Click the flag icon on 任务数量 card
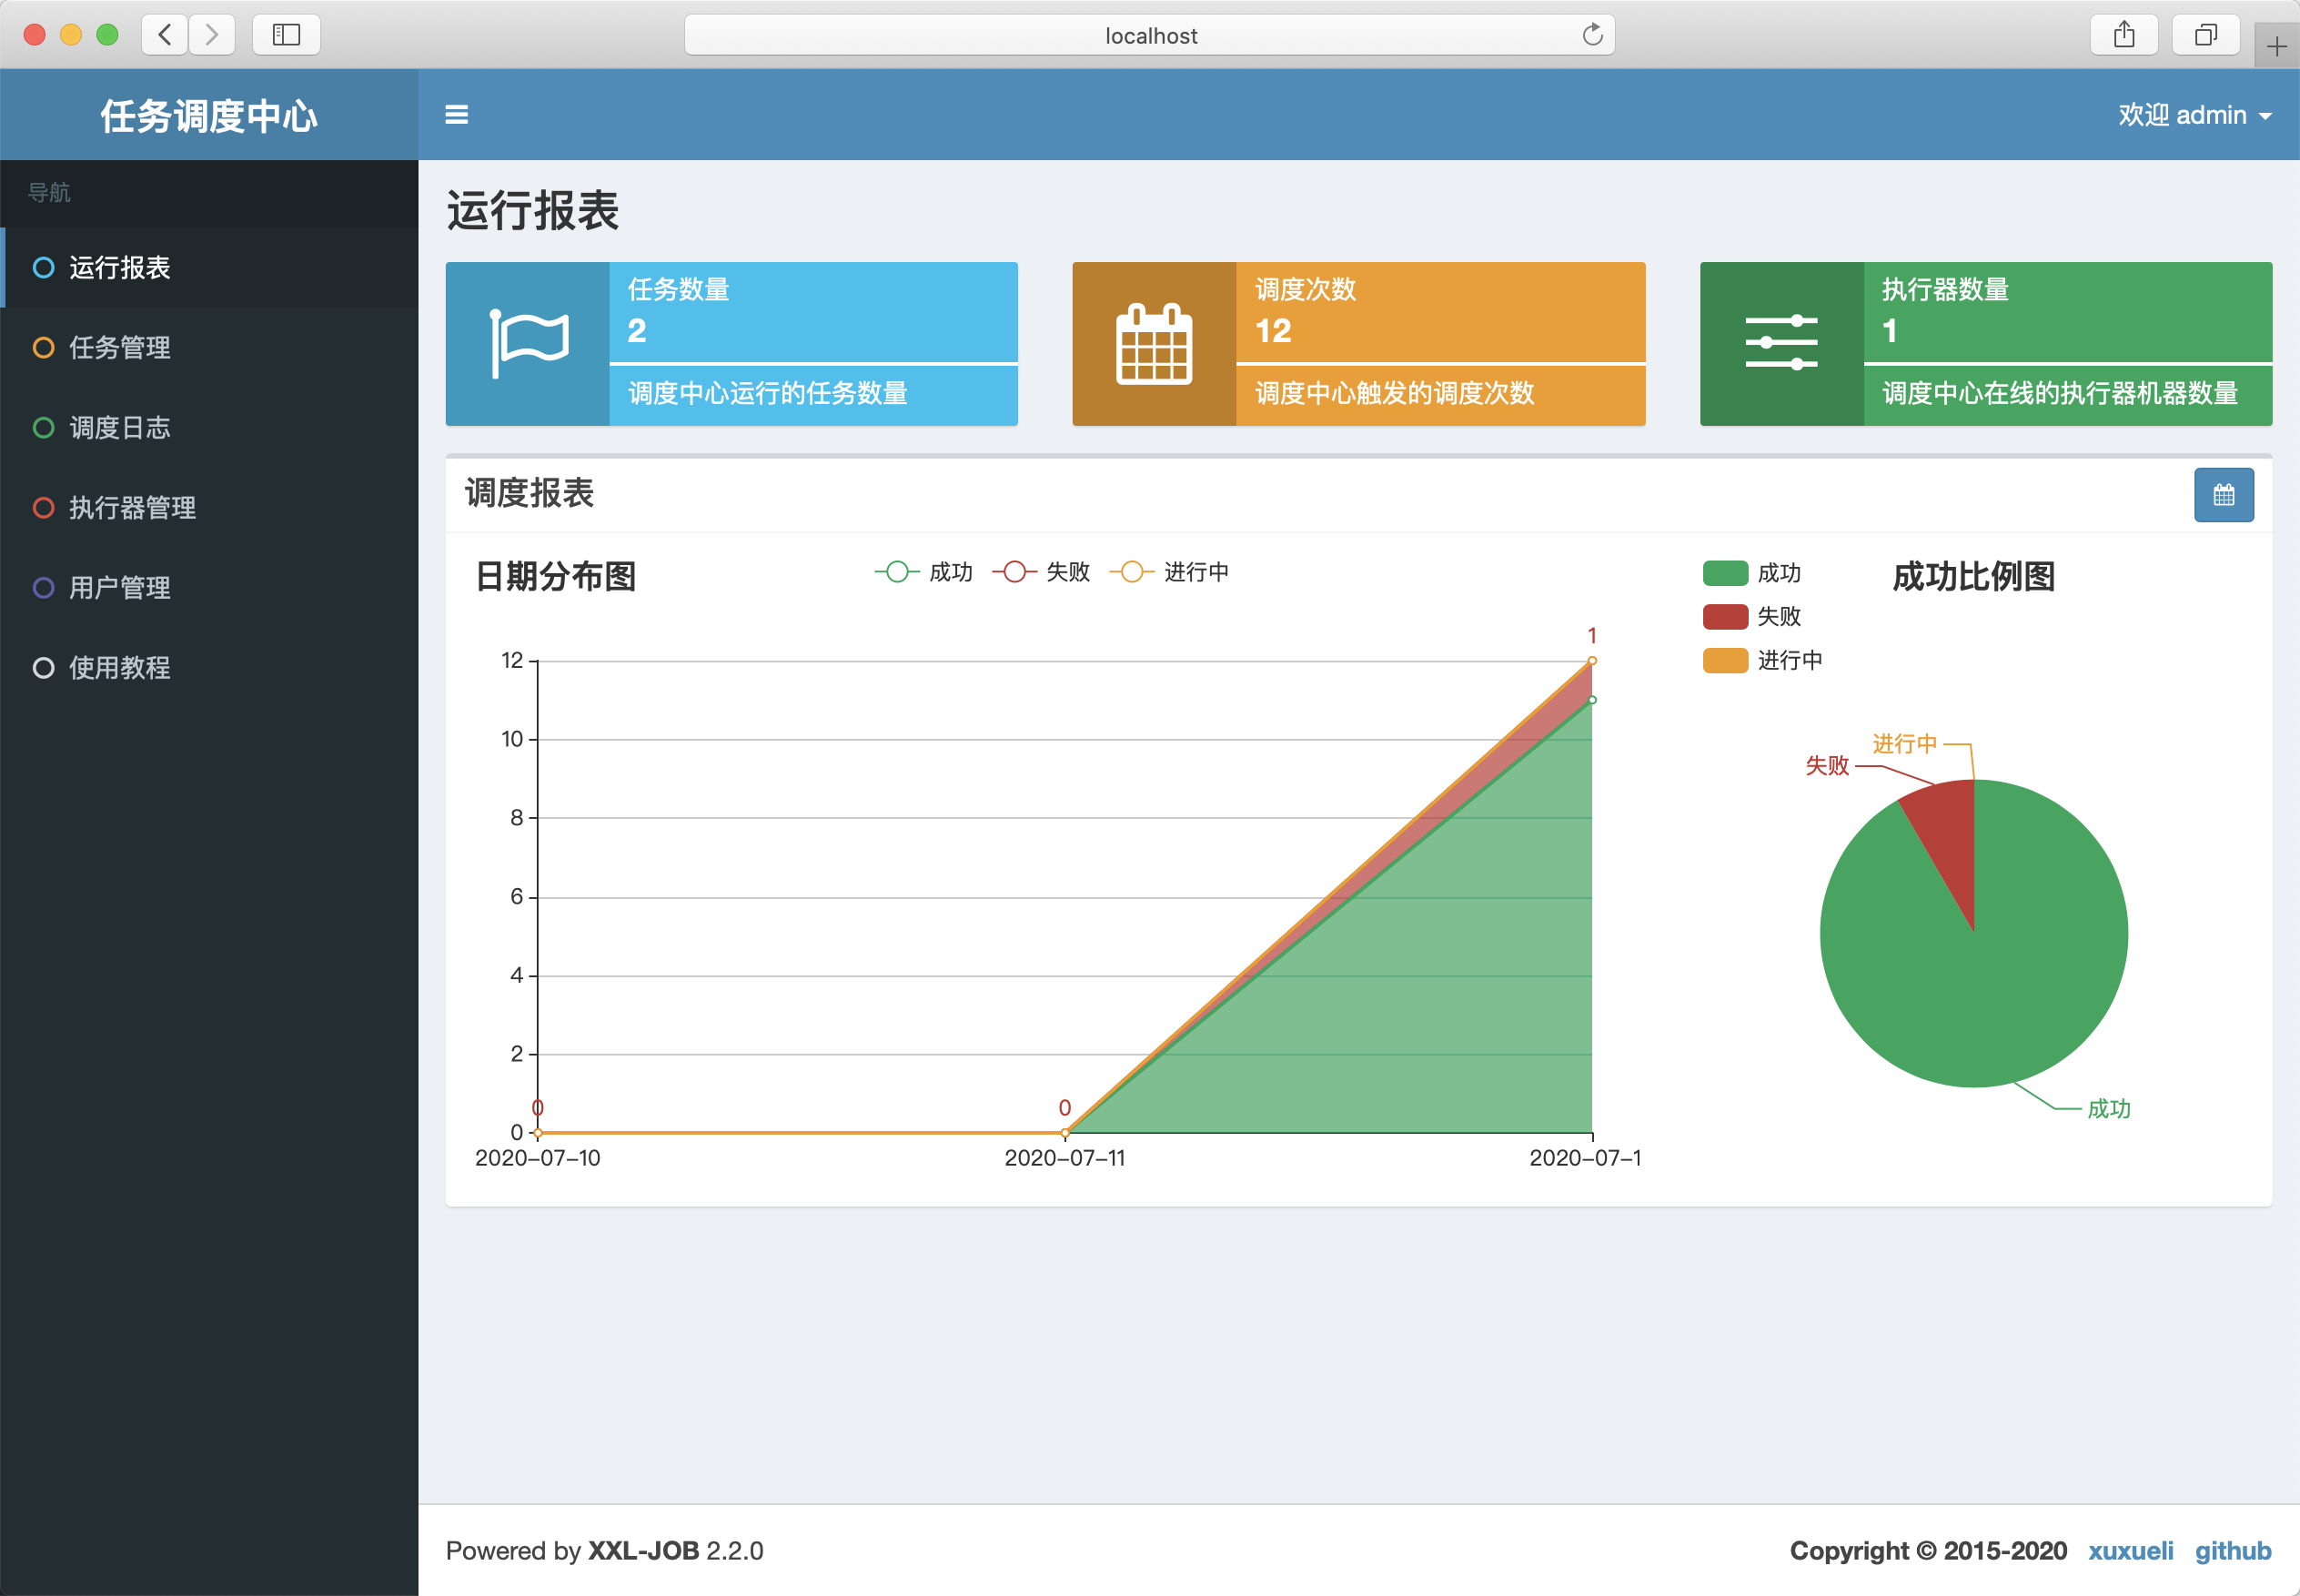The height and width of the screenshot is (1596, 2300). pos(528,344)
